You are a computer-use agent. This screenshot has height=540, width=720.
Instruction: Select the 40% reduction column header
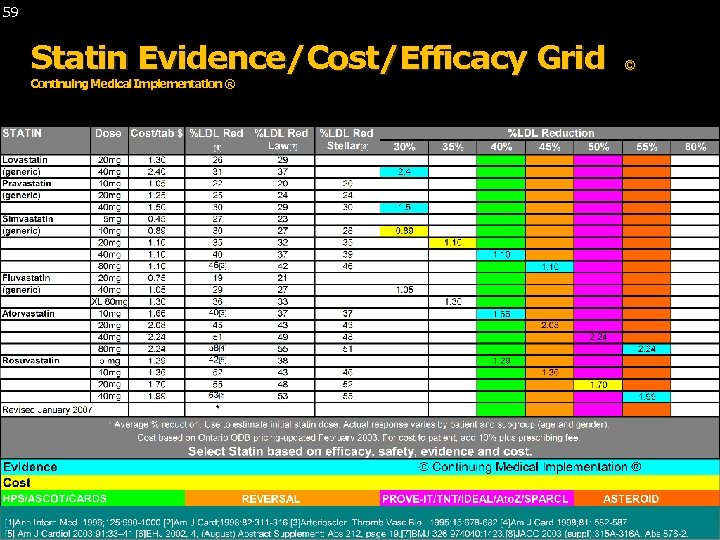pos(501,147)
